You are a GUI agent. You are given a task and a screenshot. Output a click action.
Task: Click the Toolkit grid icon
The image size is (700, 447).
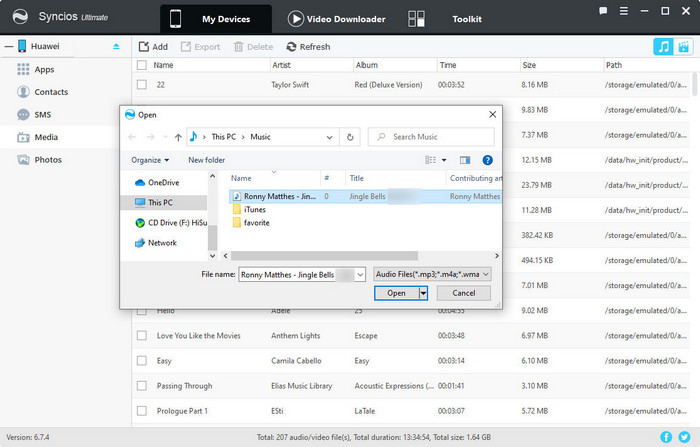tap(416, 19)
